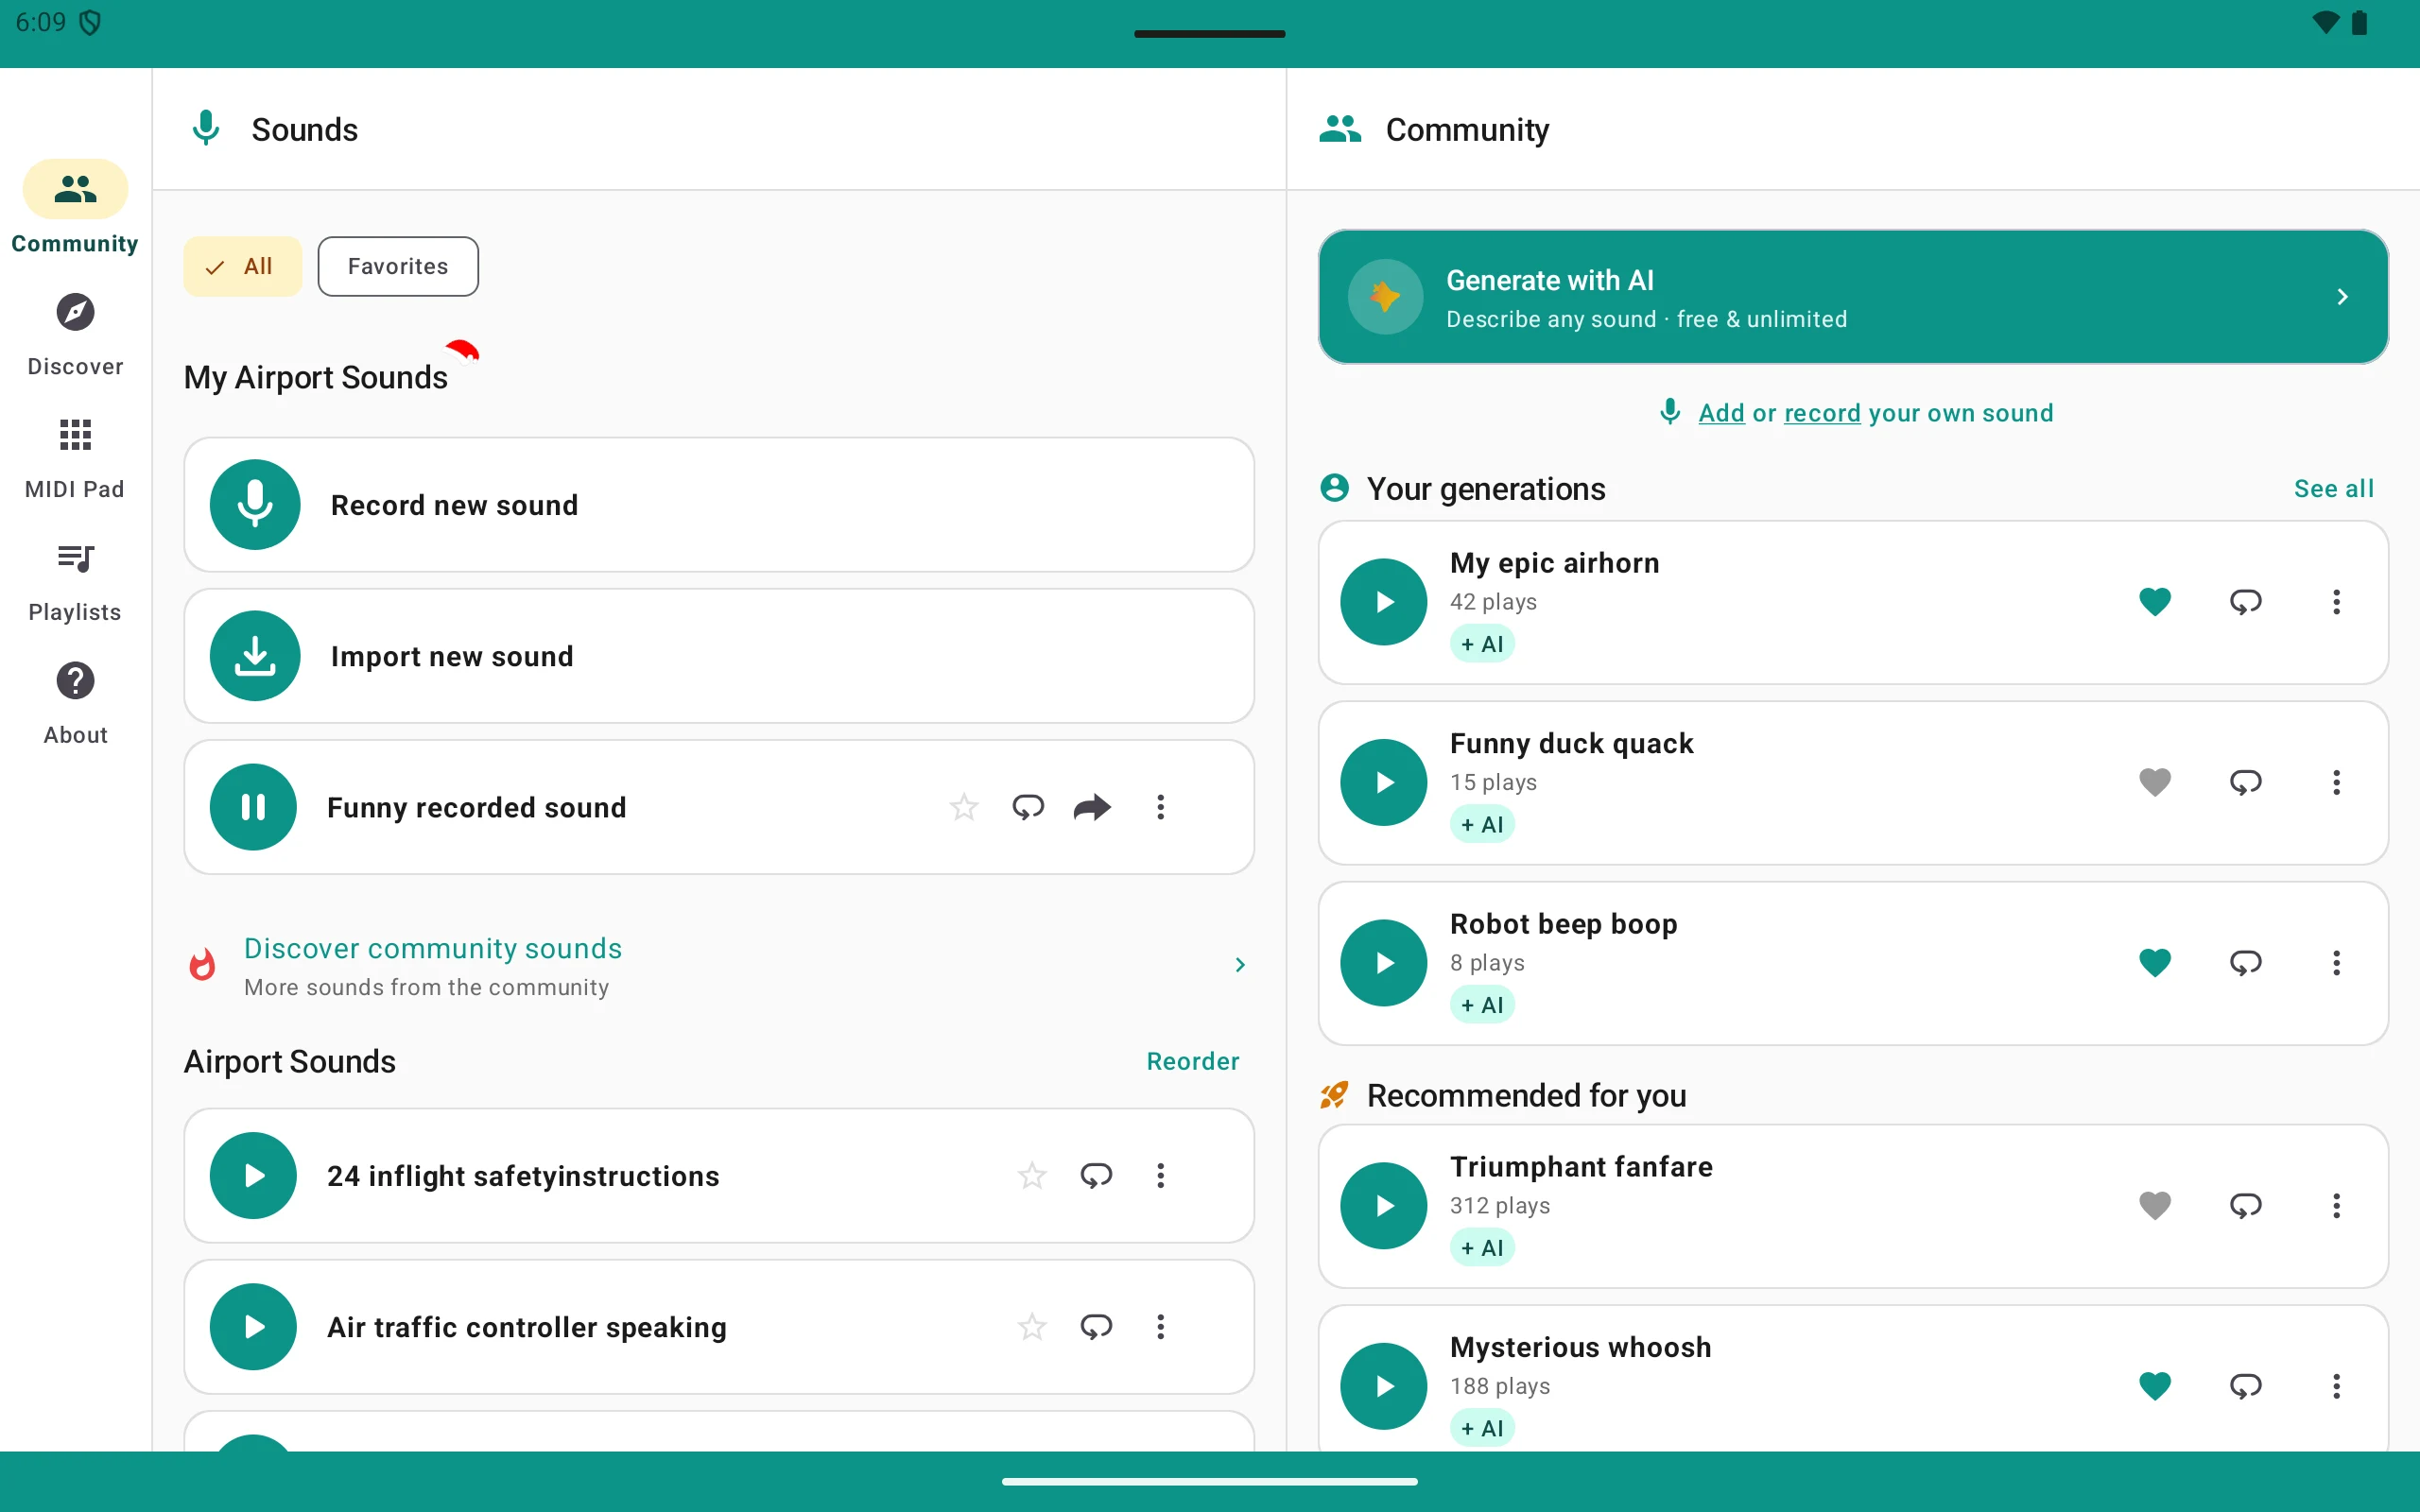Select the Community icon in sidebar
The width and height of the screenshot is (2420, 1512).
(x=75, y=189)
